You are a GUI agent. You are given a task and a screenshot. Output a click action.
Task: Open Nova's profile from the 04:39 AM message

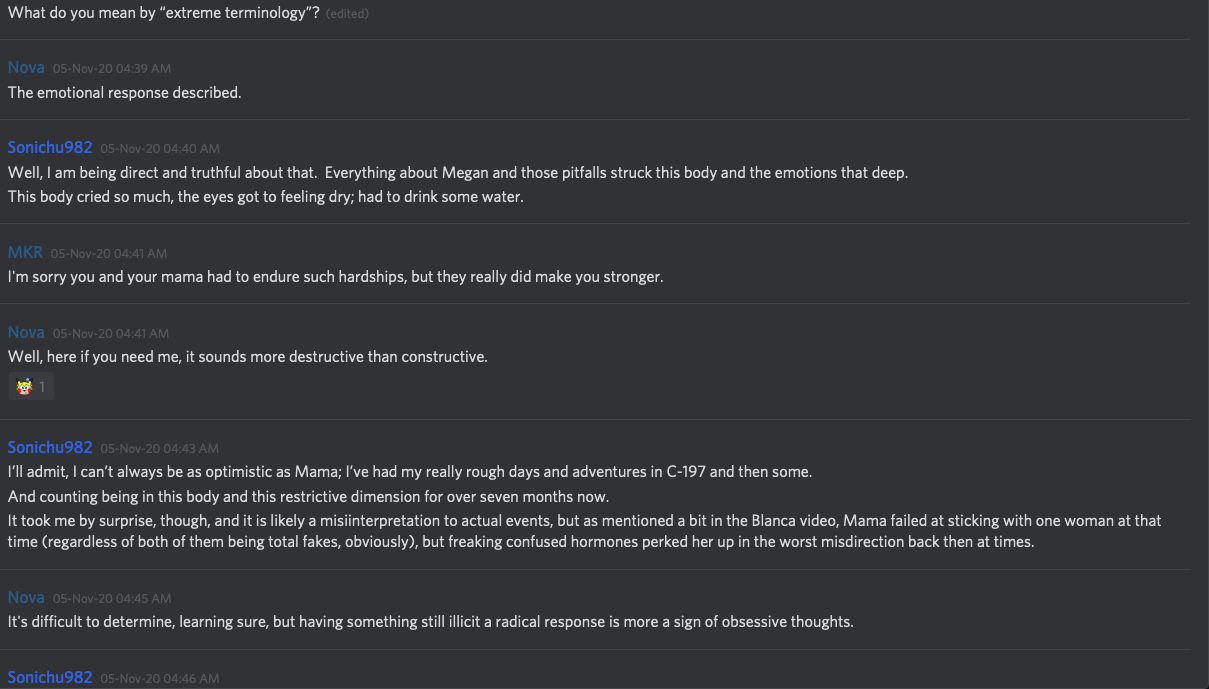point(26,67)
